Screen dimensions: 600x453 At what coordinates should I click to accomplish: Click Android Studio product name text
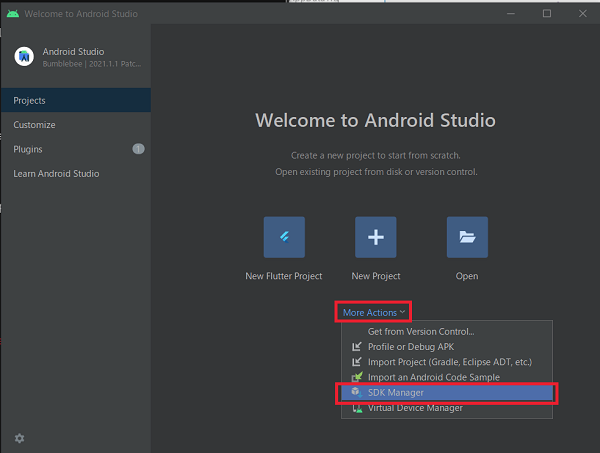point(73,52)
